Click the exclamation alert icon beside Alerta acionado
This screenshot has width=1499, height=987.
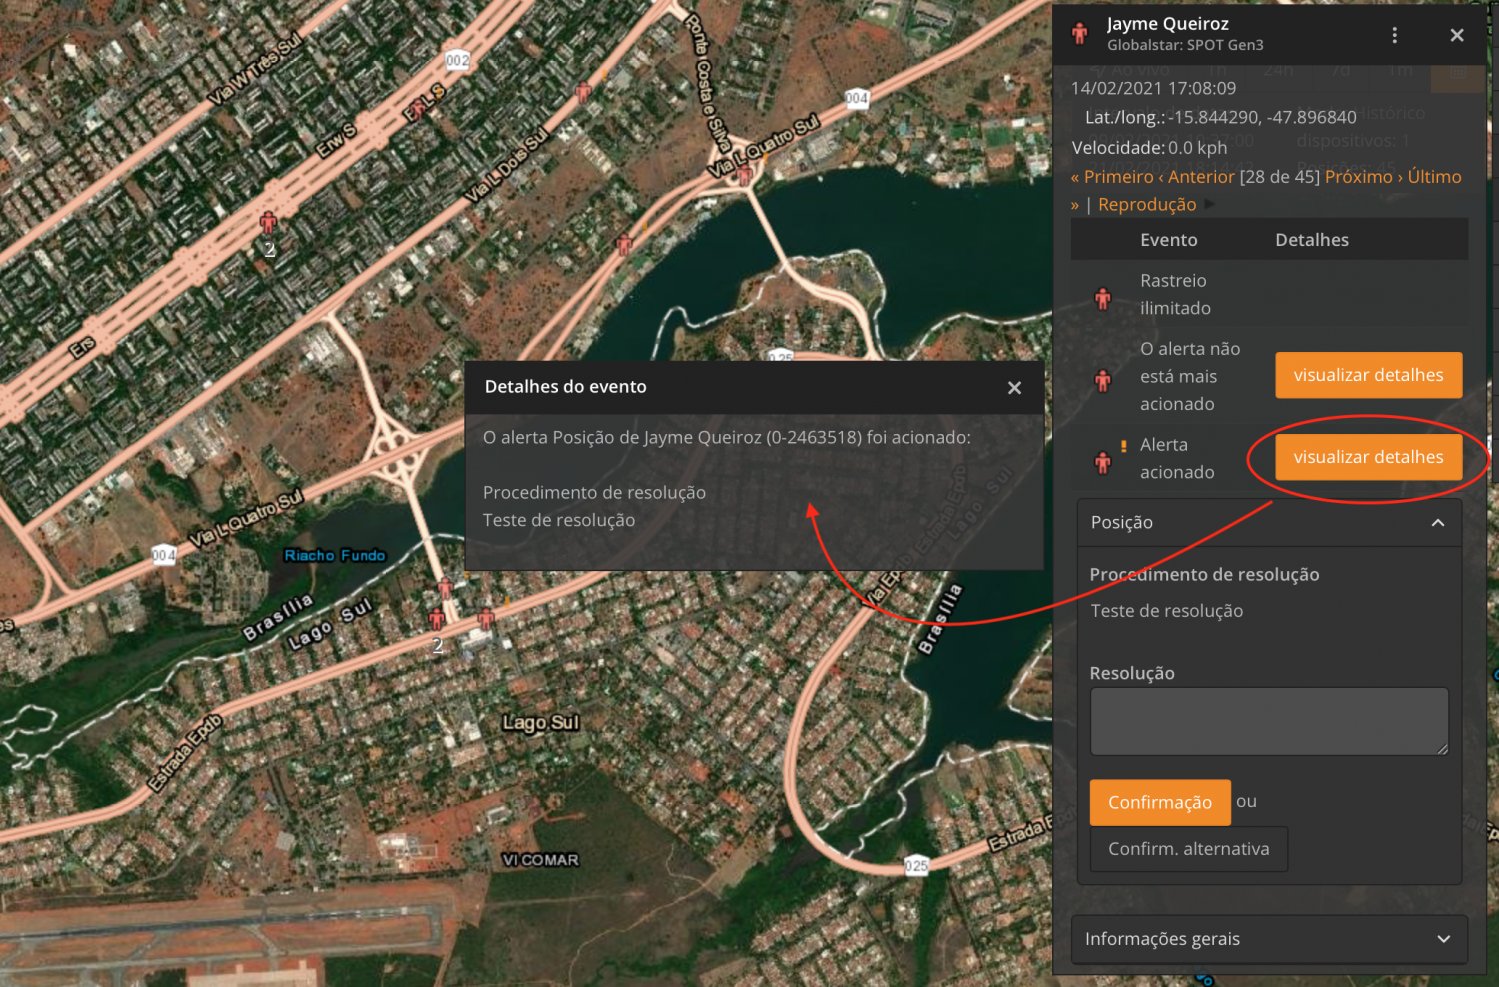[x=1123, y=447]
